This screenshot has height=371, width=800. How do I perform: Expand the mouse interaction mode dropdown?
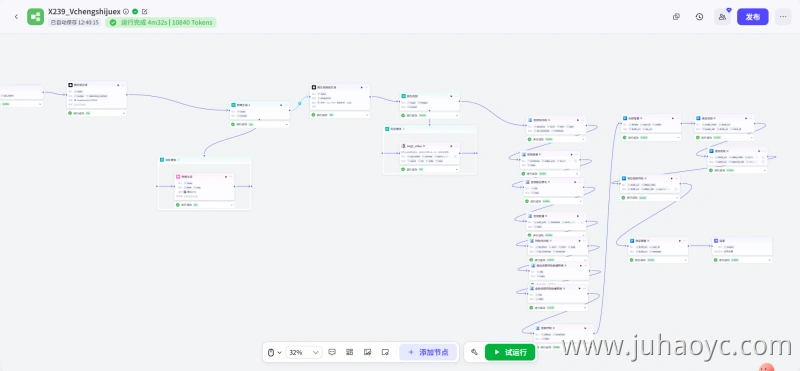274,352
